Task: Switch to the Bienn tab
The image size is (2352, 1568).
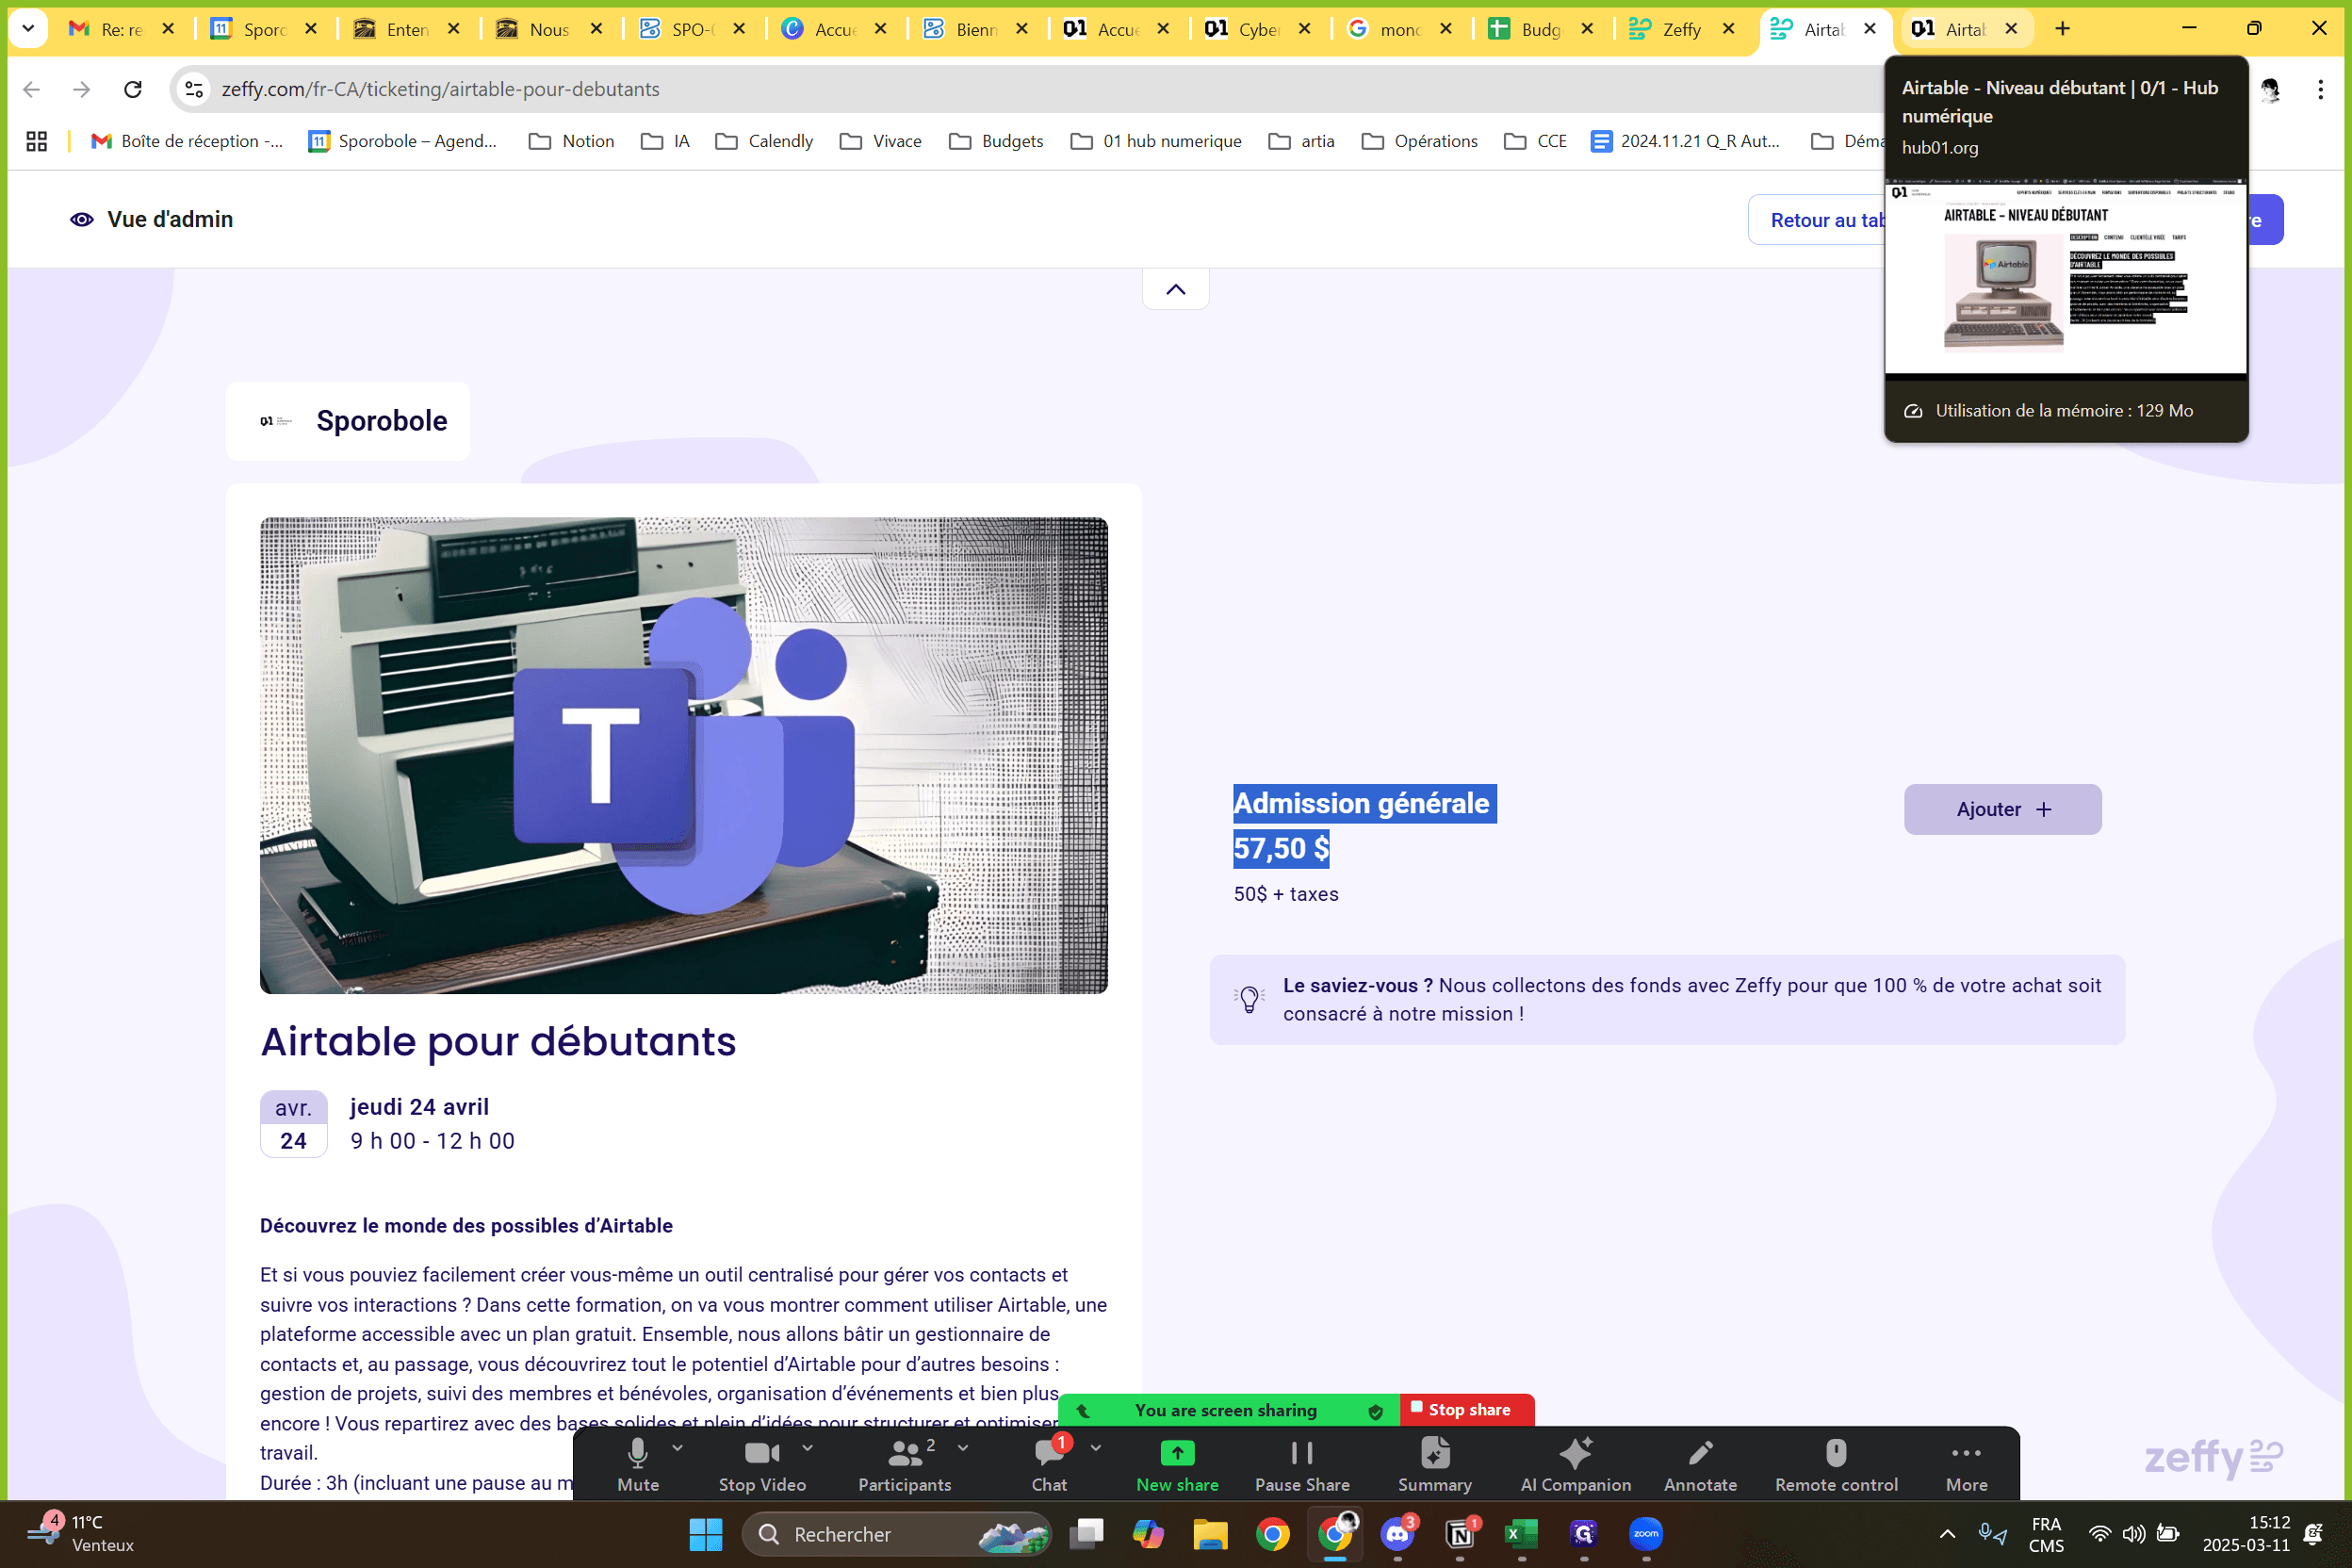Action: (975, 29)
